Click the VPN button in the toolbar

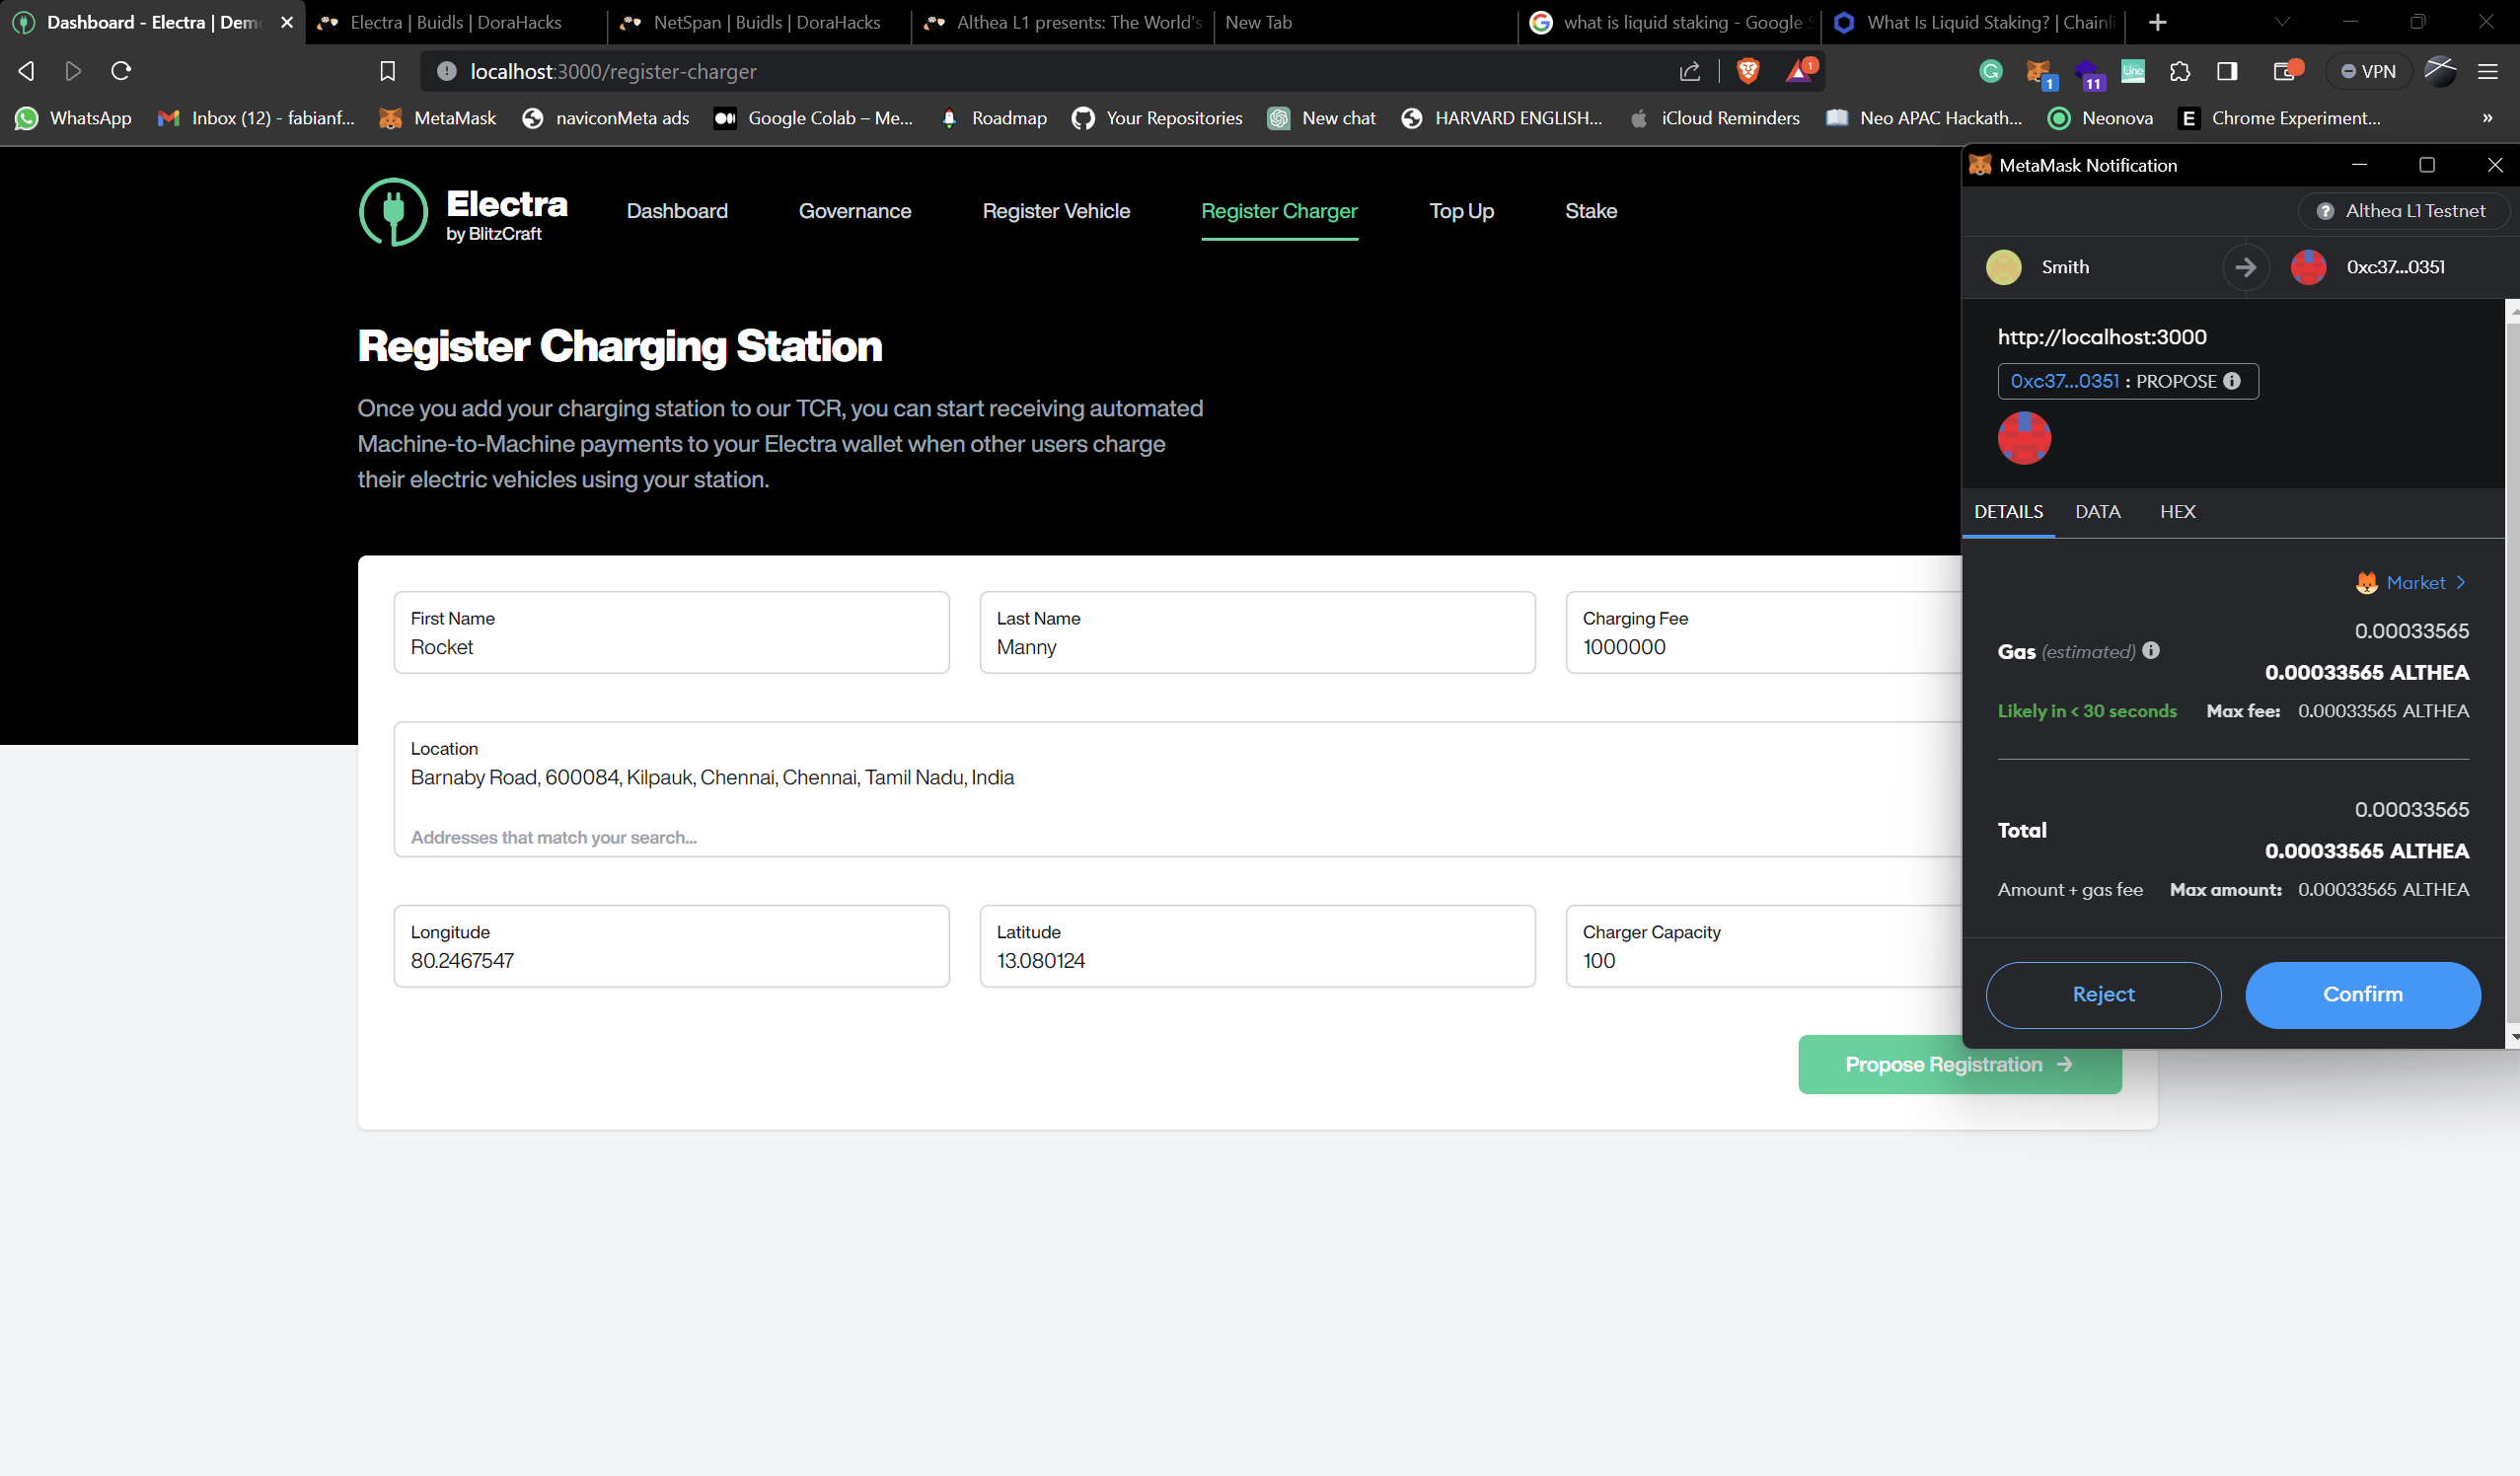click(2369, 71)
